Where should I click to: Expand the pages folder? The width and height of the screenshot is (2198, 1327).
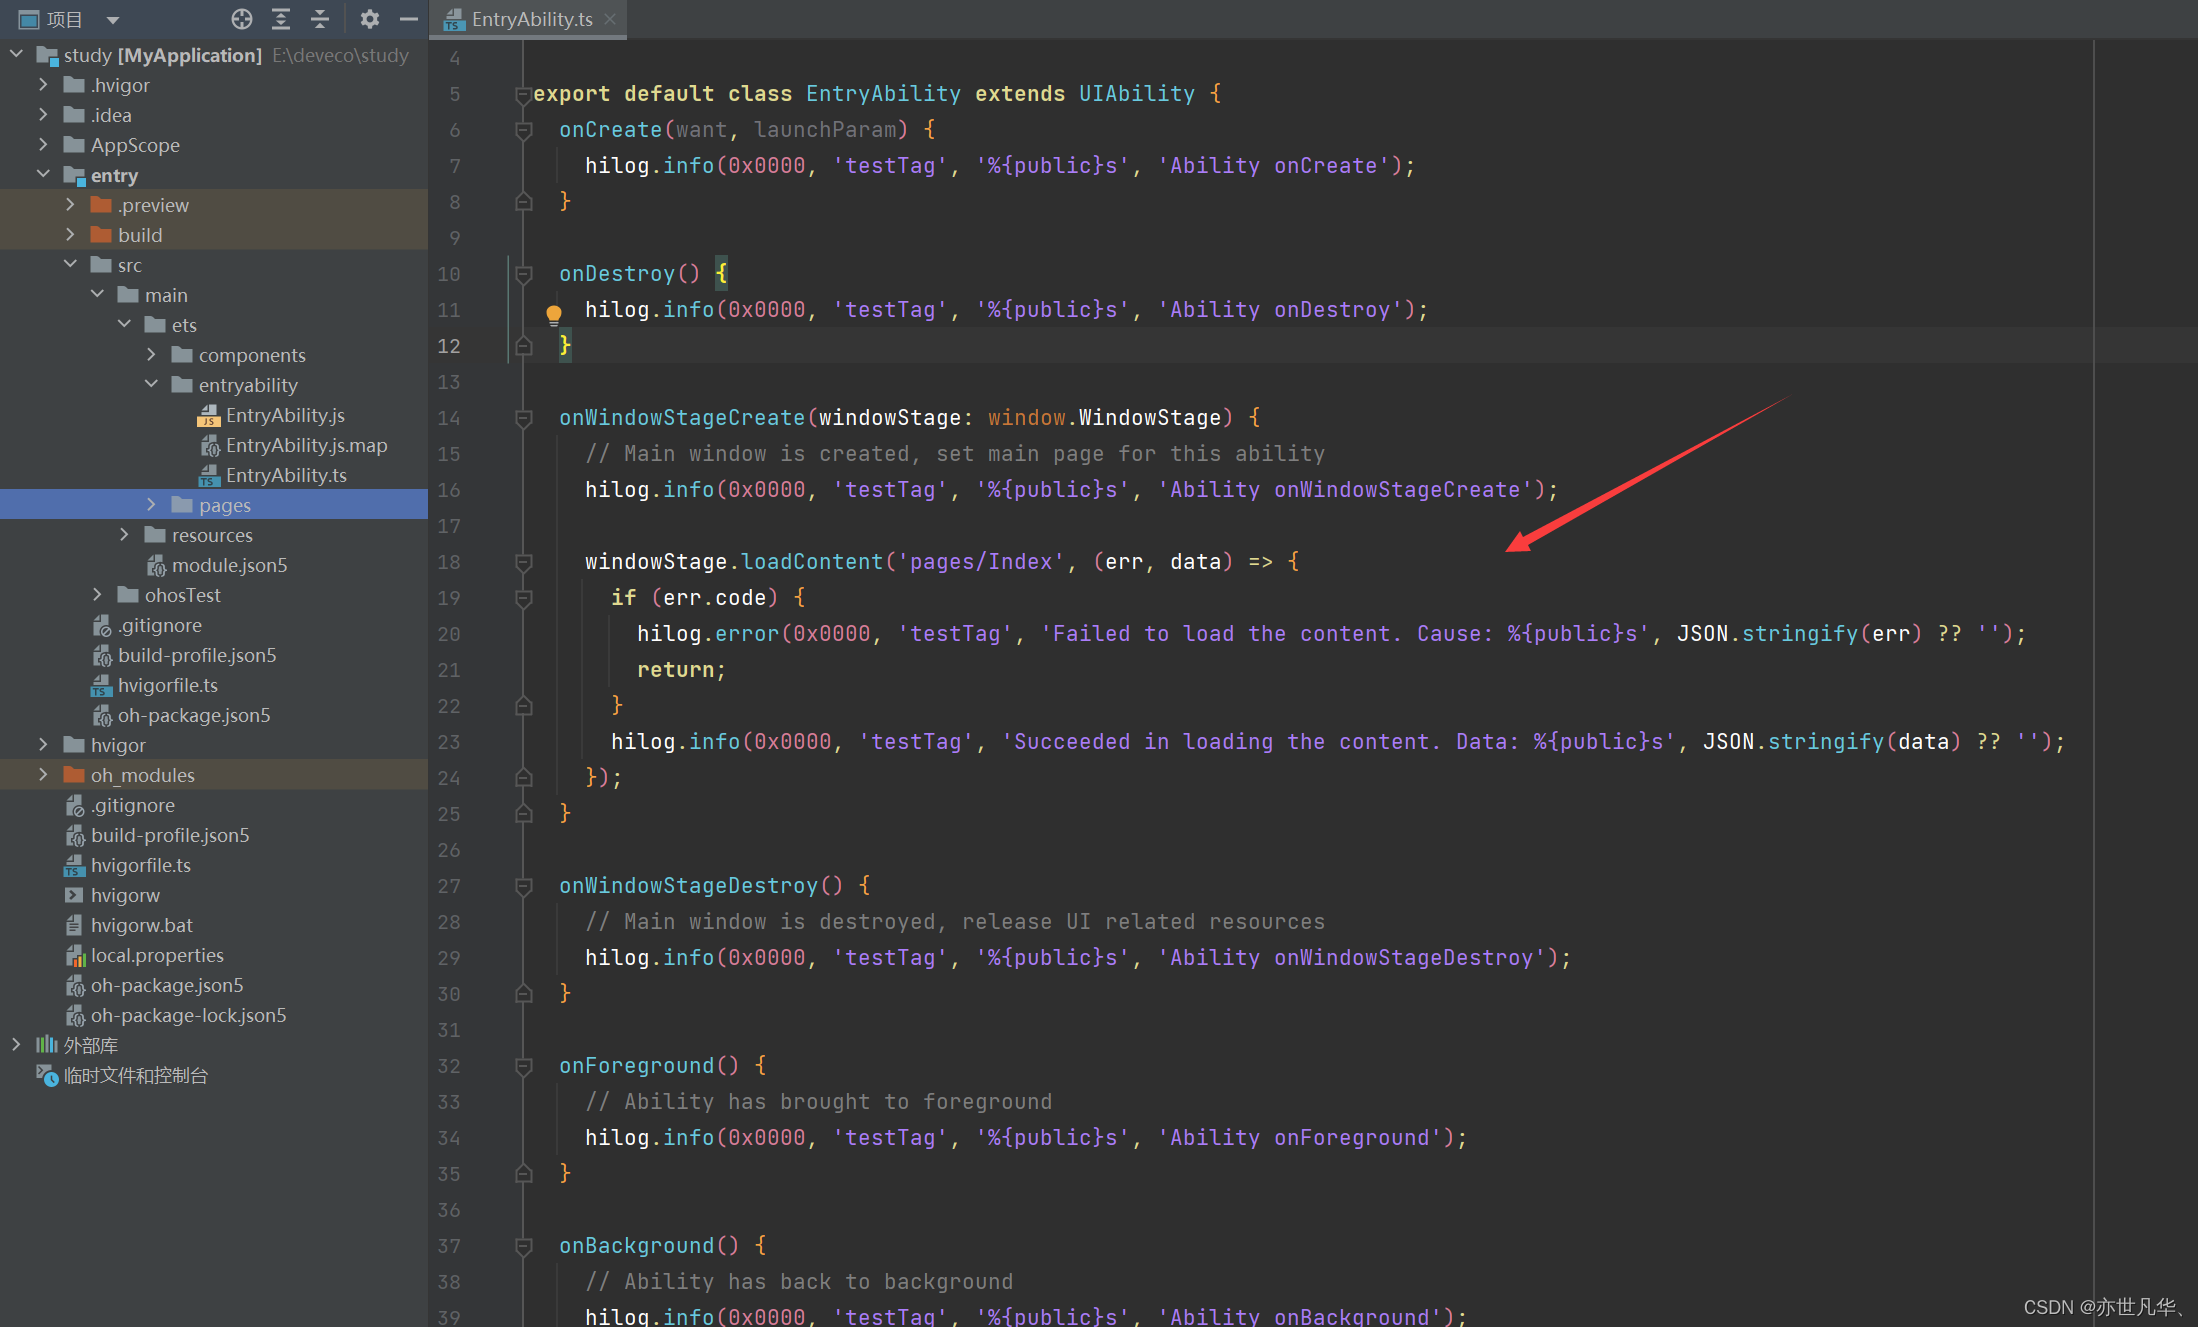coord(151,505)
